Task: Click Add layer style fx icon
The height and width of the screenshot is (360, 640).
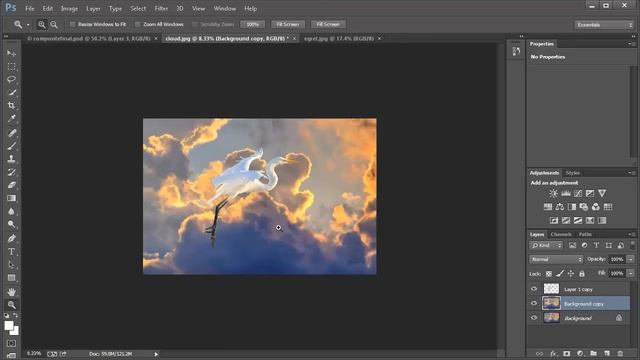Action: (x=553, y=353)
